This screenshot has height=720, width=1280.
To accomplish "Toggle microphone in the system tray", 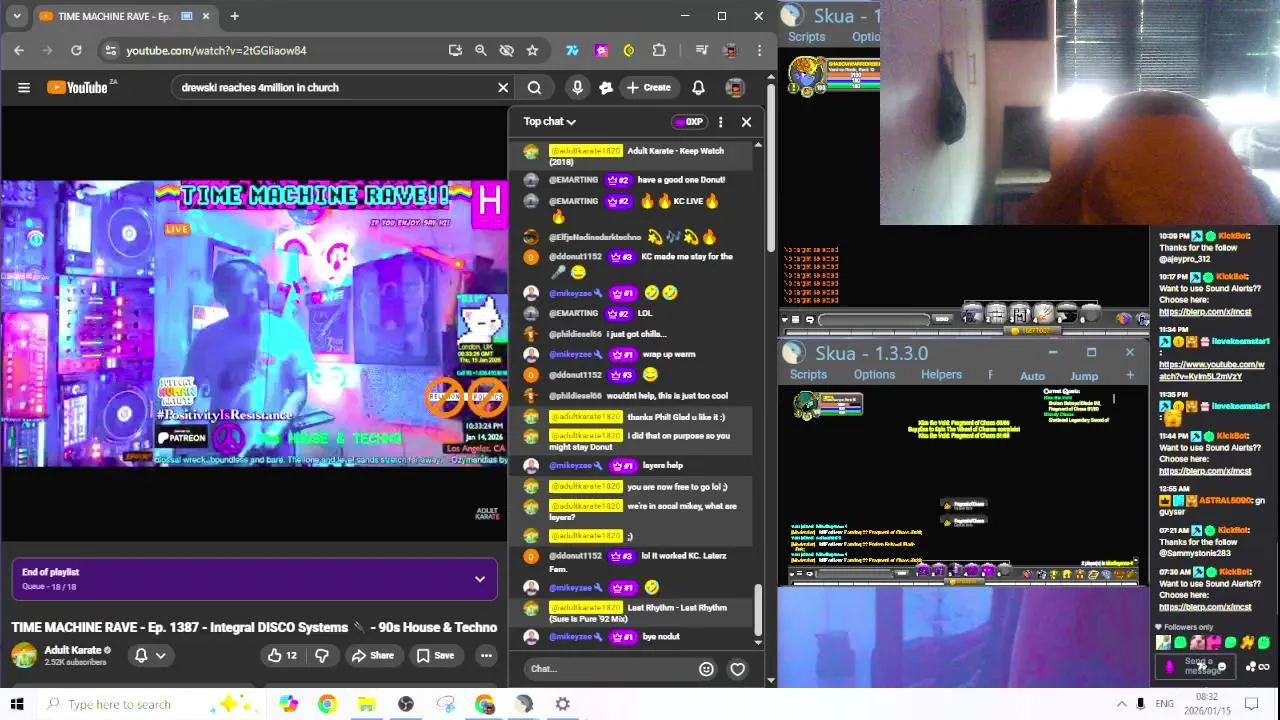I will (1141, 704).
